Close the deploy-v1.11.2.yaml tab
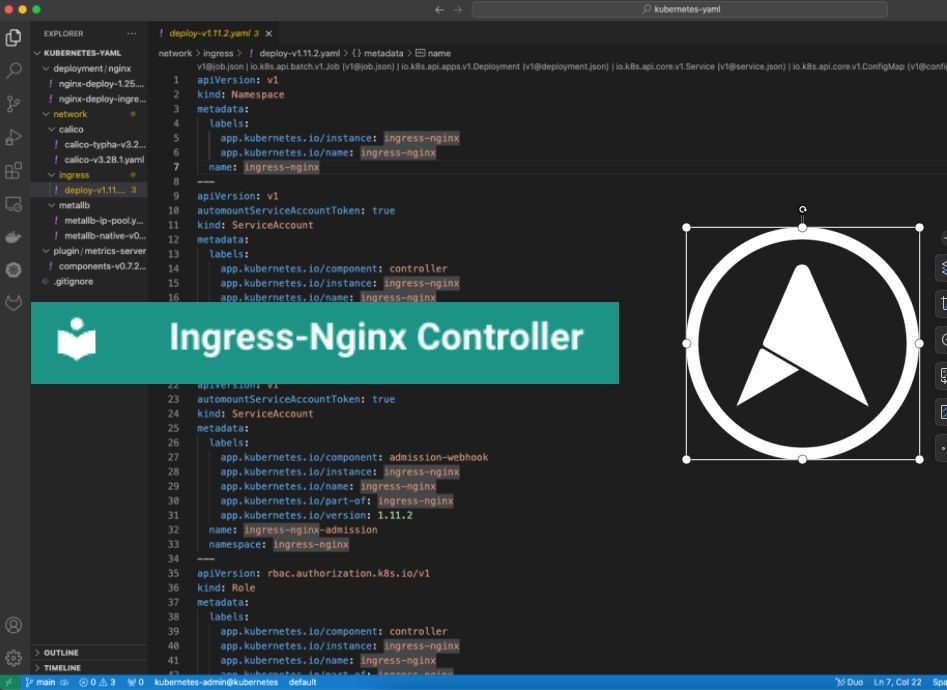 pos(269,34)
